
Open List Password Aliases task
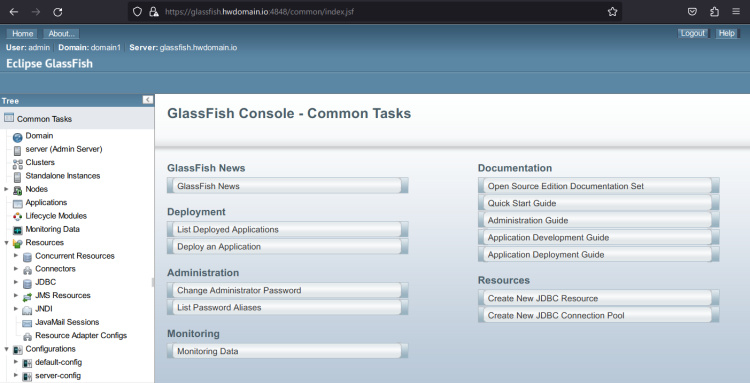tap(287, 307)
